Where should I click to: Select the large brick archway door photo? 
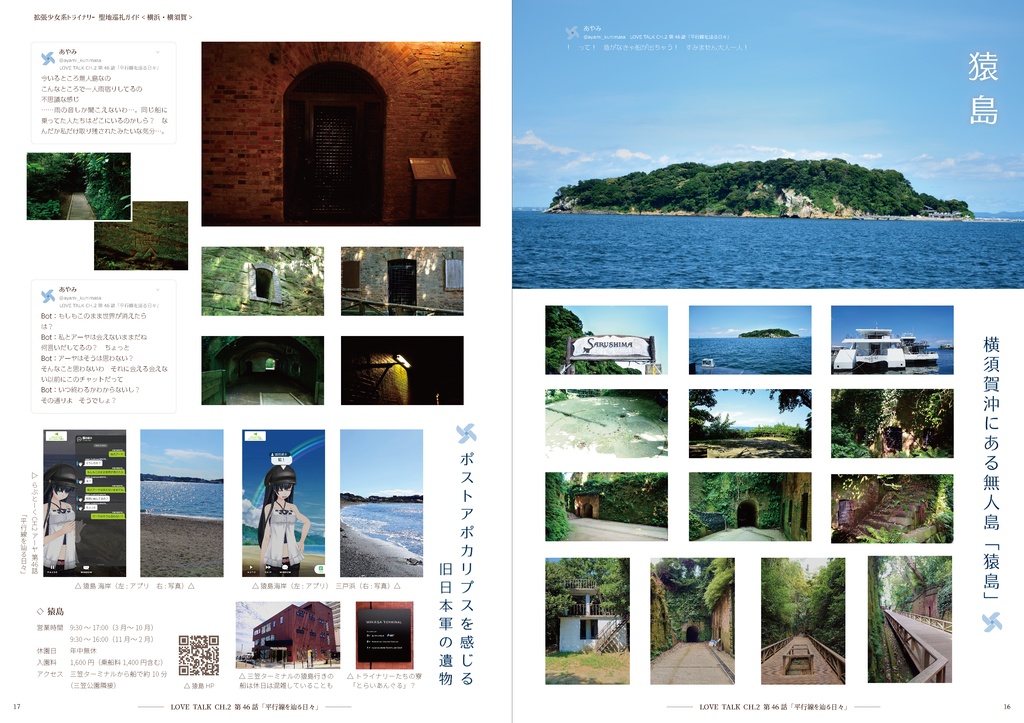[341, 134]
